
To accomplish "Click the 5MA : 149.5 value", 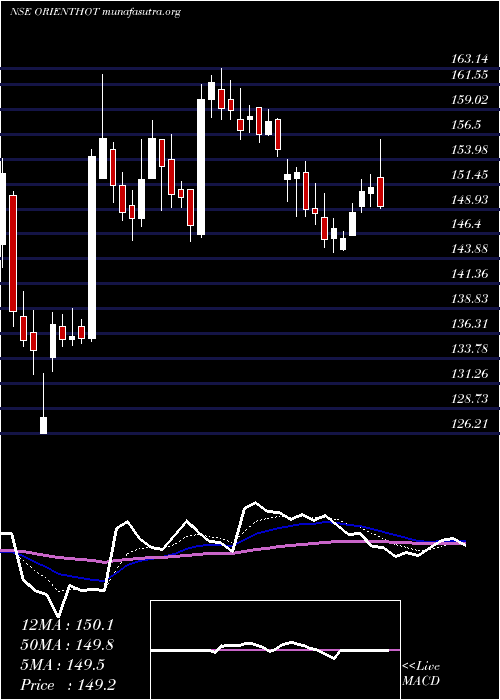I will pos(63,665).
